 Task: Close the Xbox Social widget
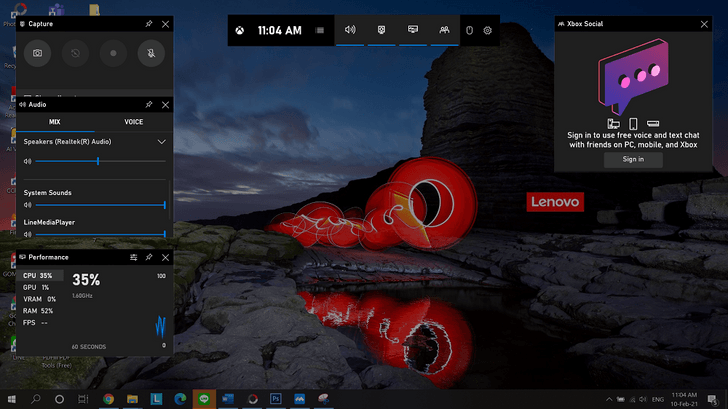point(704,24)
